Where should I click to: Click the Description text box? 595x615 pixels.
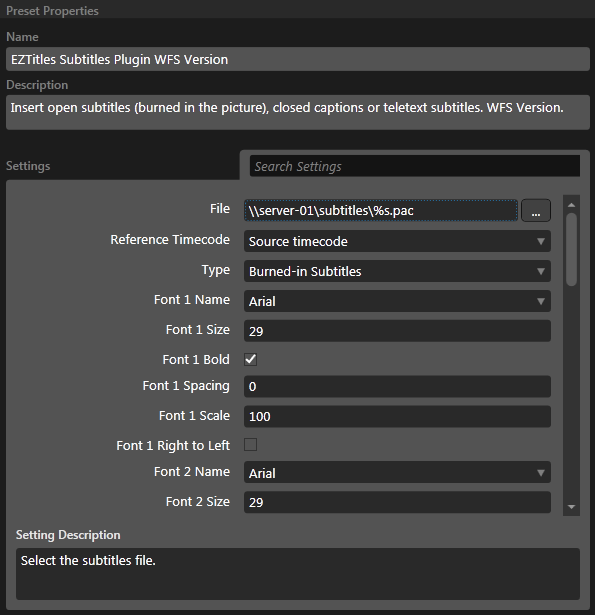click(x=298, y=112)
